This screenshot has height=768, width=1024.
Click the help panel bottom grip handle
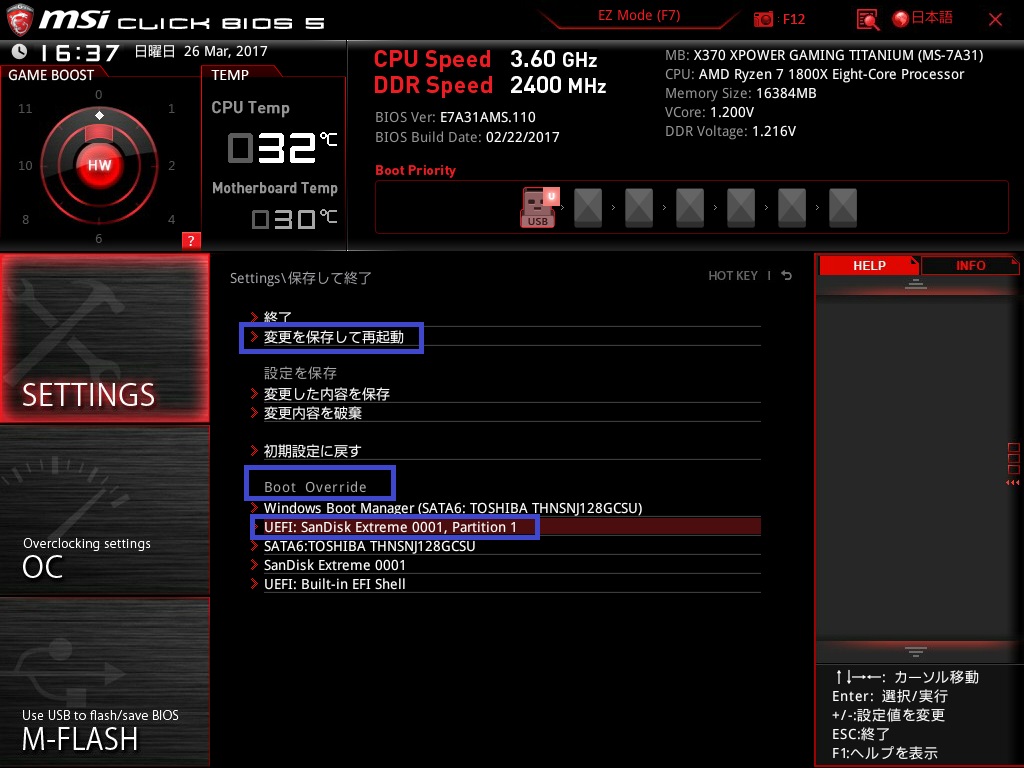tap(916, 652)
